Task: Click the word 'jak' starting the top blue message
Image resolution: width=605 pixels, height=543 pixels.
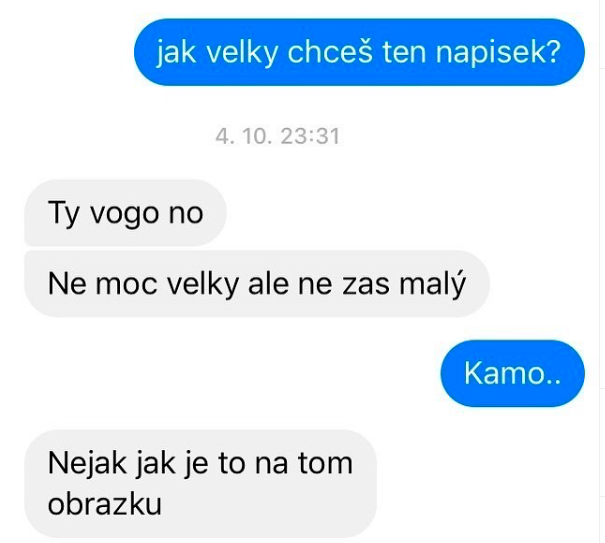Action: pyautogui.click(x=176, y=53)
